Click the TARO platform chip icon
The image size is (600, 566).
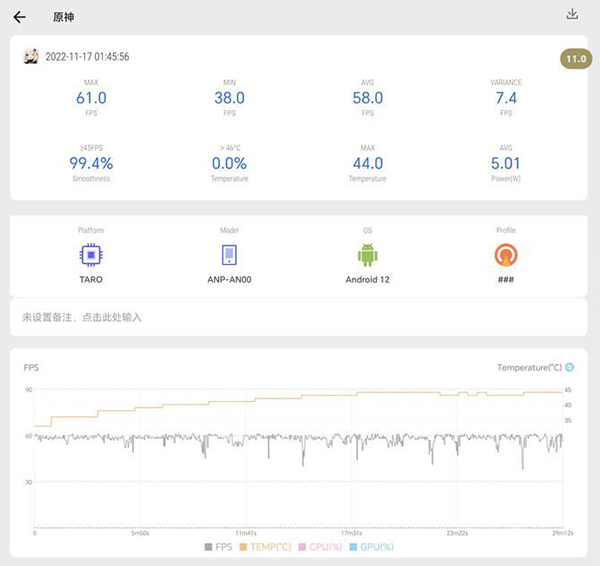90,255
